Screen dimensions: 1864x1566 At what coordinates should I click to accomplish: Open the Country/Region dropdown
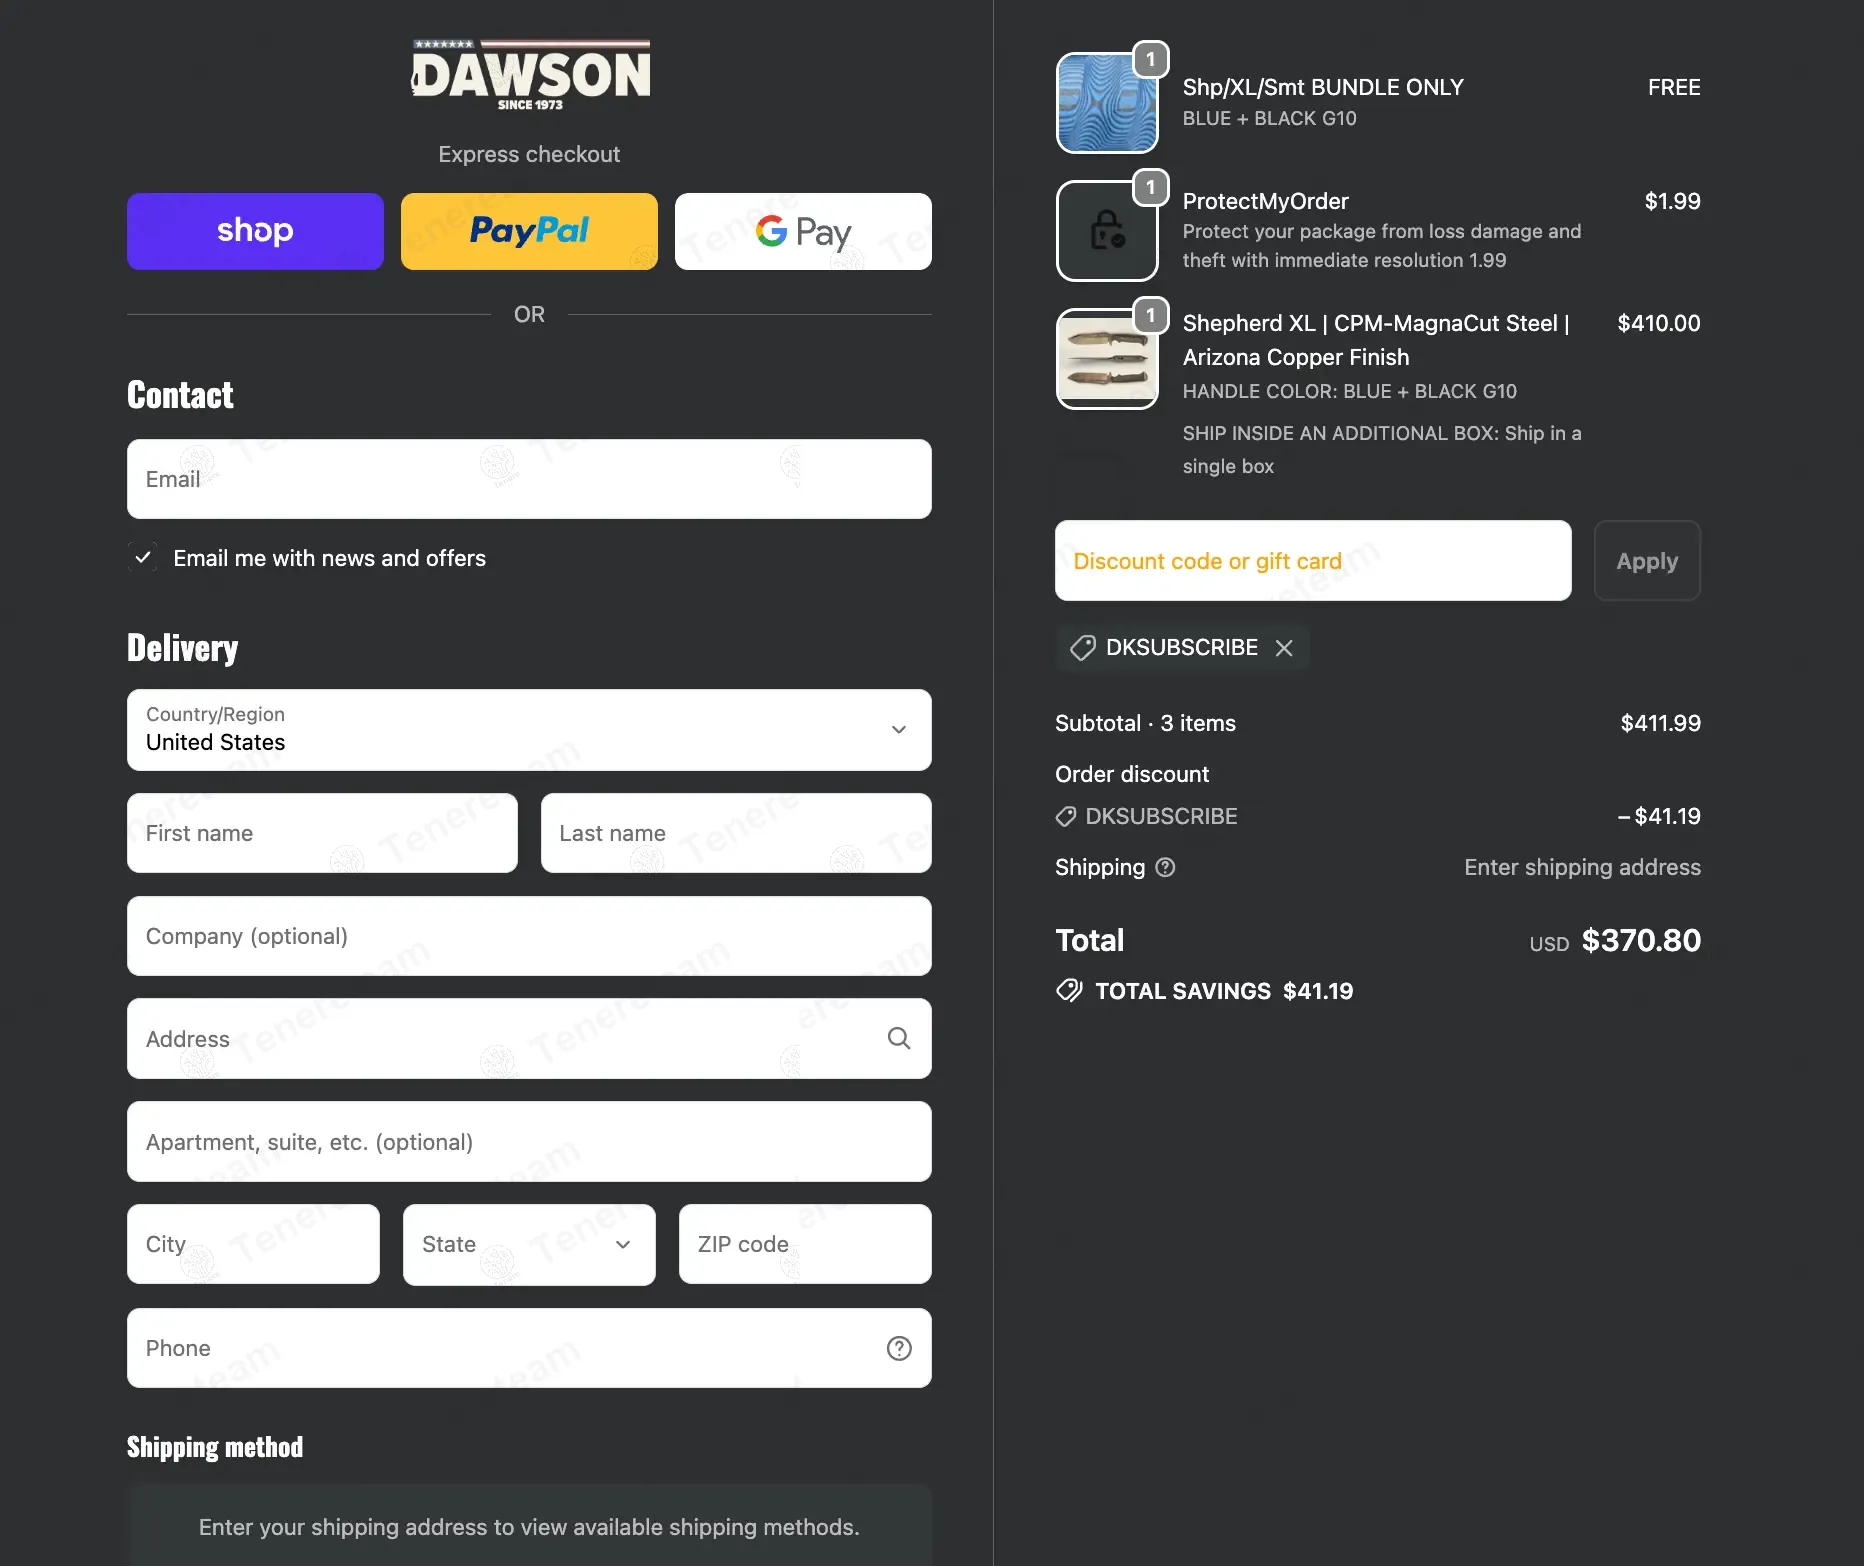[x=529, y=730]
